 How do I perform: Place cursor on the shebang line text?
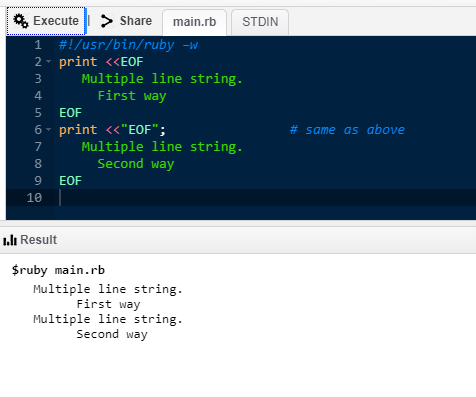[x=128, y=45]
